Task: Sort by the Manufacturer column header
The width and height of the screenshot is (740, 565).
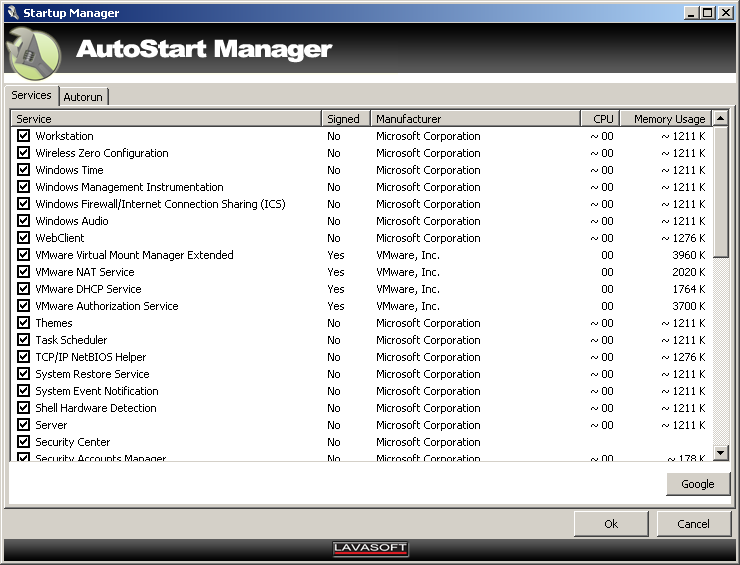Action: (475, 118)
